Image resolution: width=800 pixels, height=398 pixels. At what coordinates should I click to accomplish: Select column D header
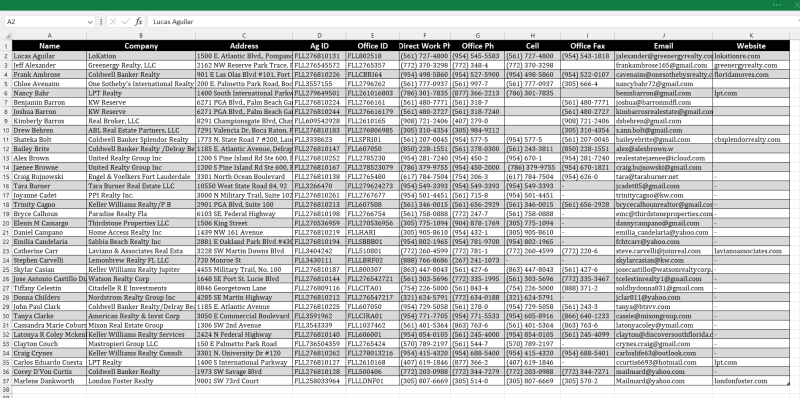(319, 36)
